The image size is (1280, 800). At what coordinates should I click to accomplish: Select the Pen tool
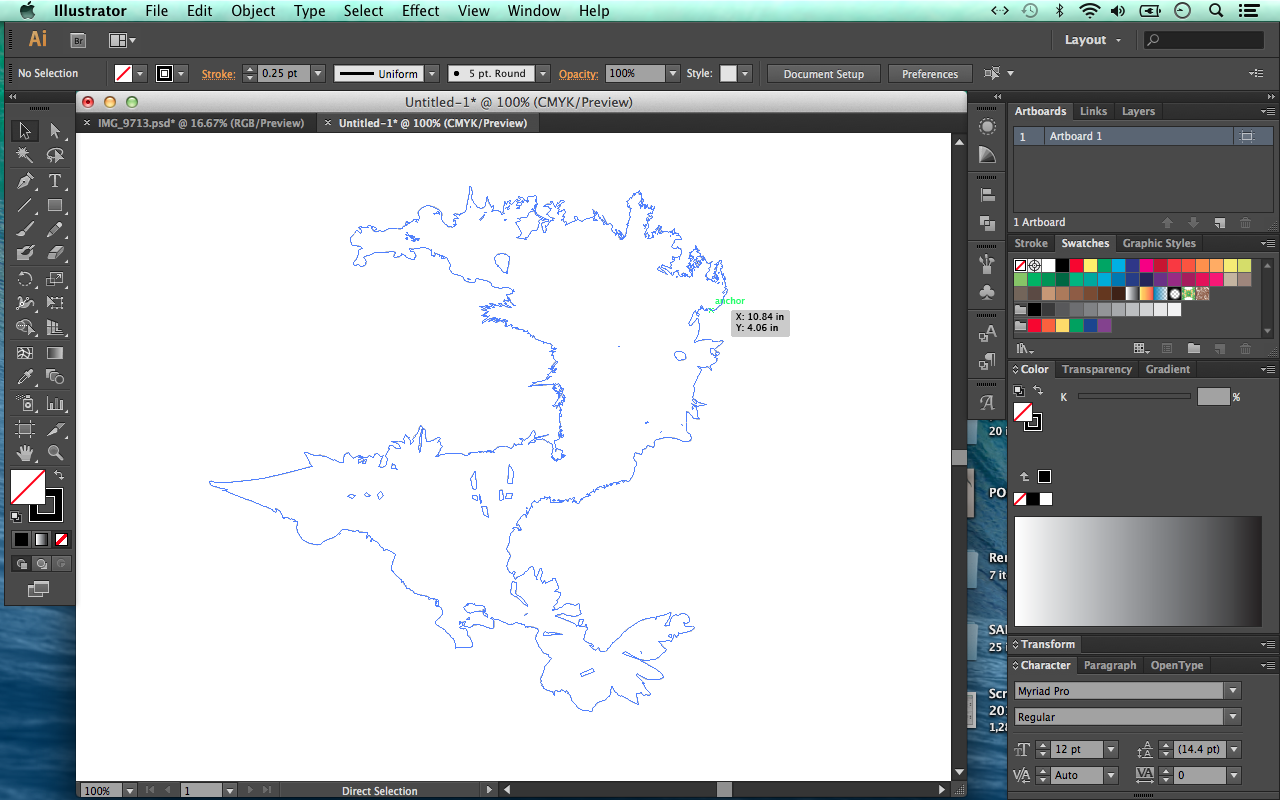25,181
